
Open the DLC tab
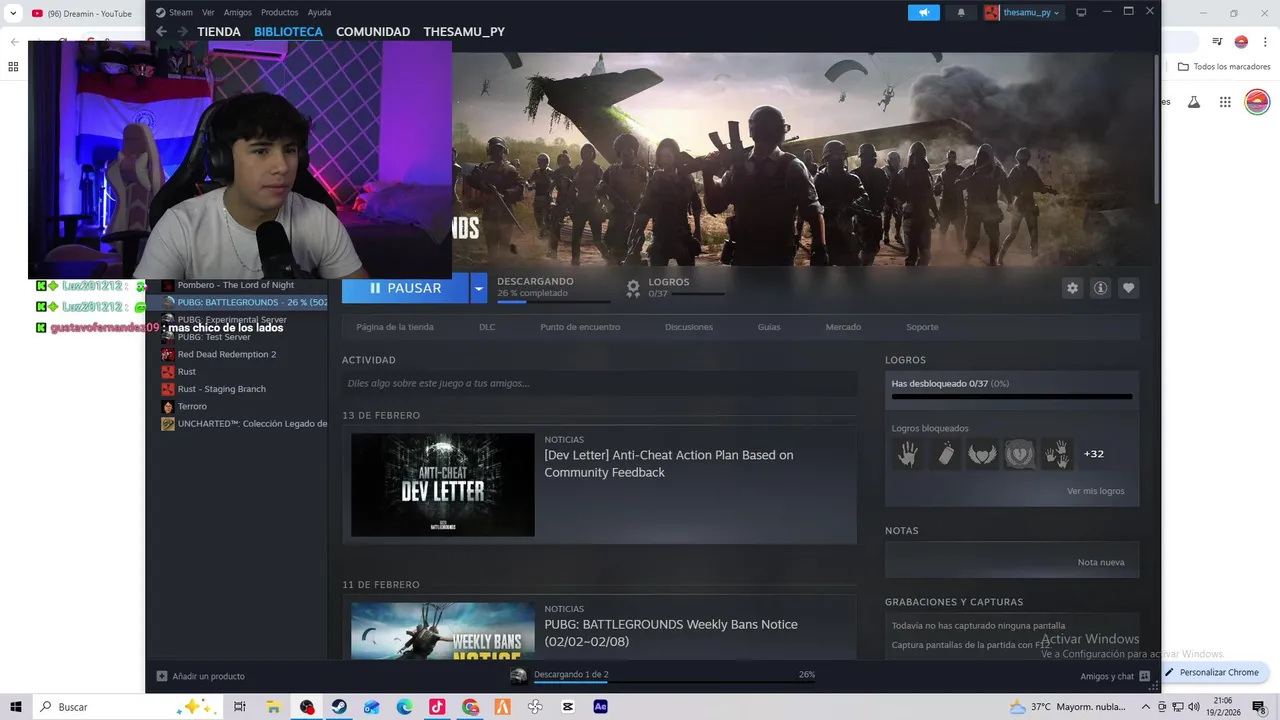point(487,327)
